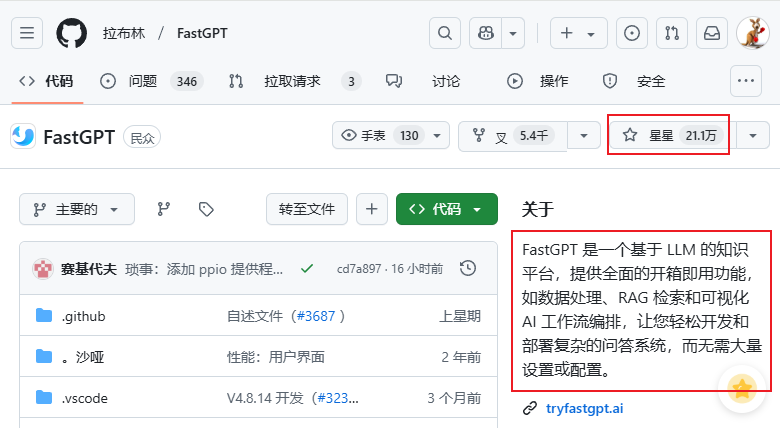Click the 2 年前 timestamp text
Viewport: 780px width, 428px height.
pos(461,357)
